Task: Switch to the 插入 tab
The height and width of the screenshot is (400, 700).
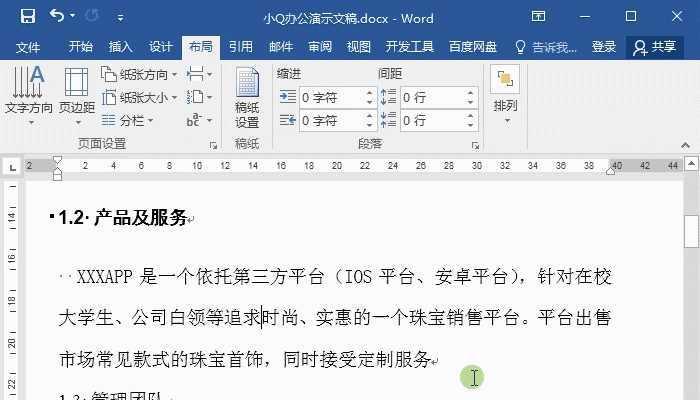Action: point(120,47)
